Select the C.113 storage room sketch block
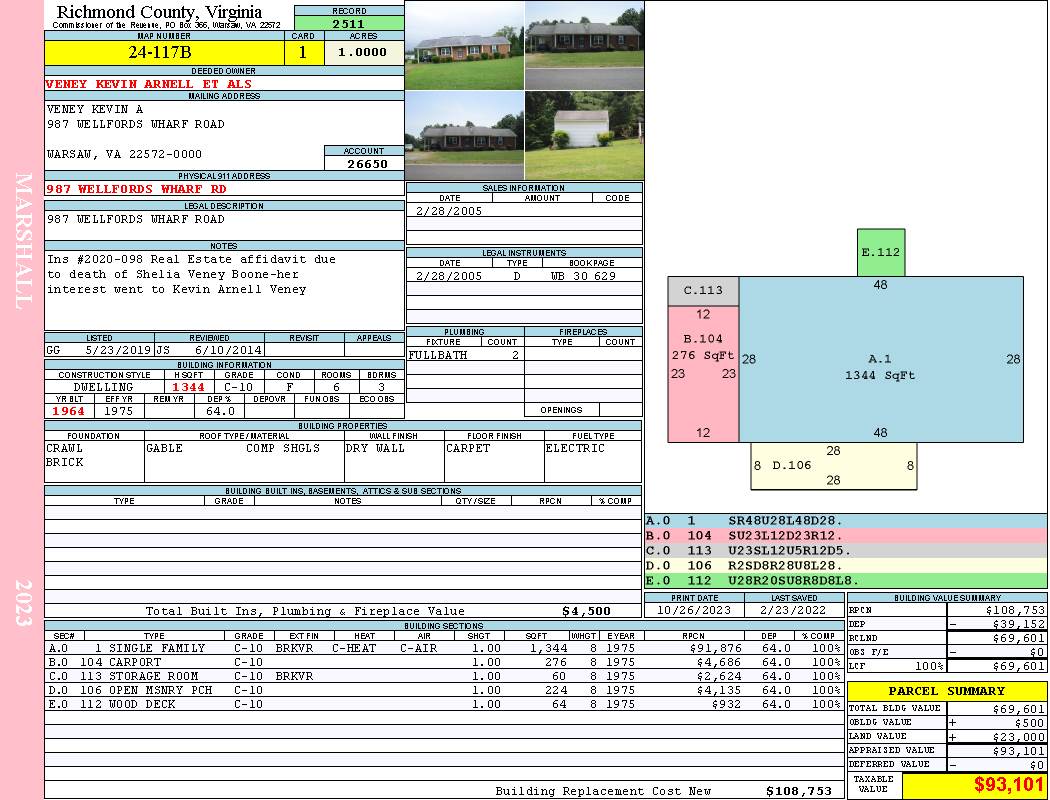 pos(703,291)
